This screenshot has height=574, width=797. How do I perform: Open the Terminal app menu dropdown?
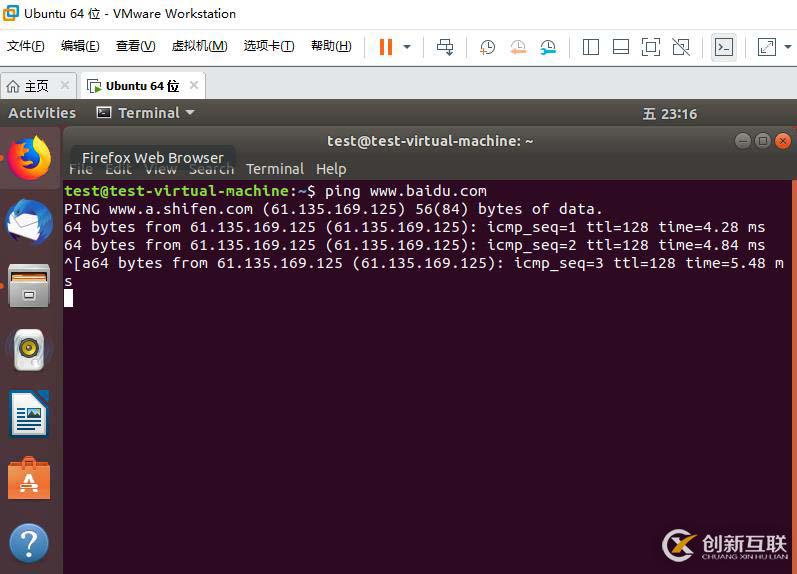(x=145, y=113)
